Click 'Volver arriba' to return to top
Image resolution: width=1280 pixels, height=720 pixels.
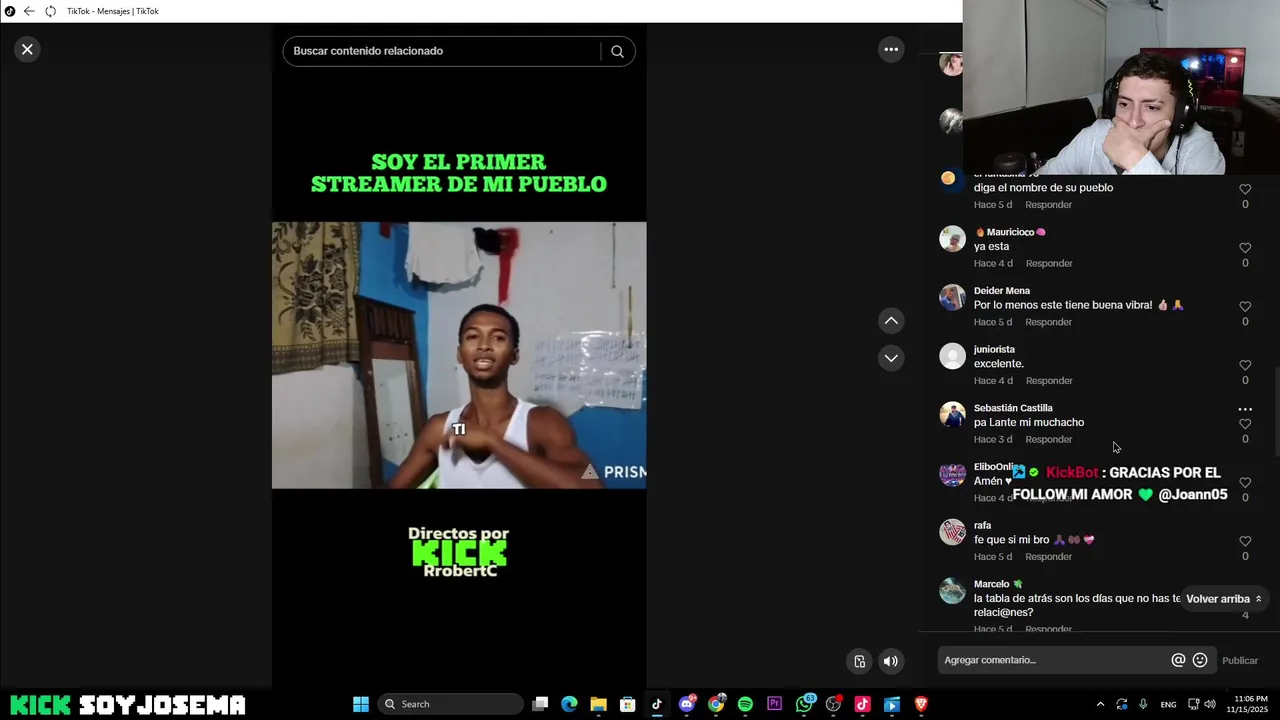(1224, 599)
